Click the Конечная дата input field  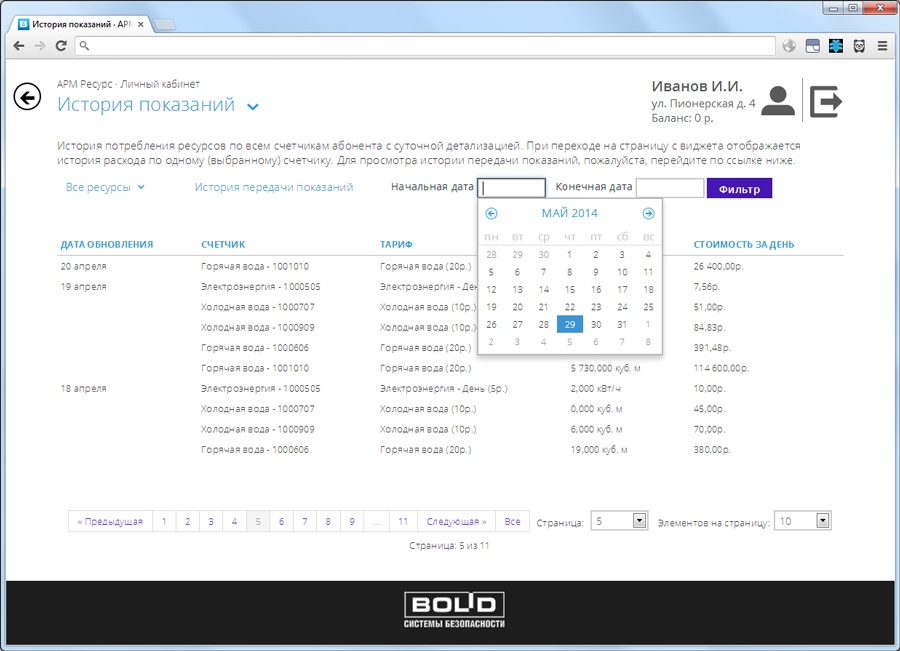point(669,187)
